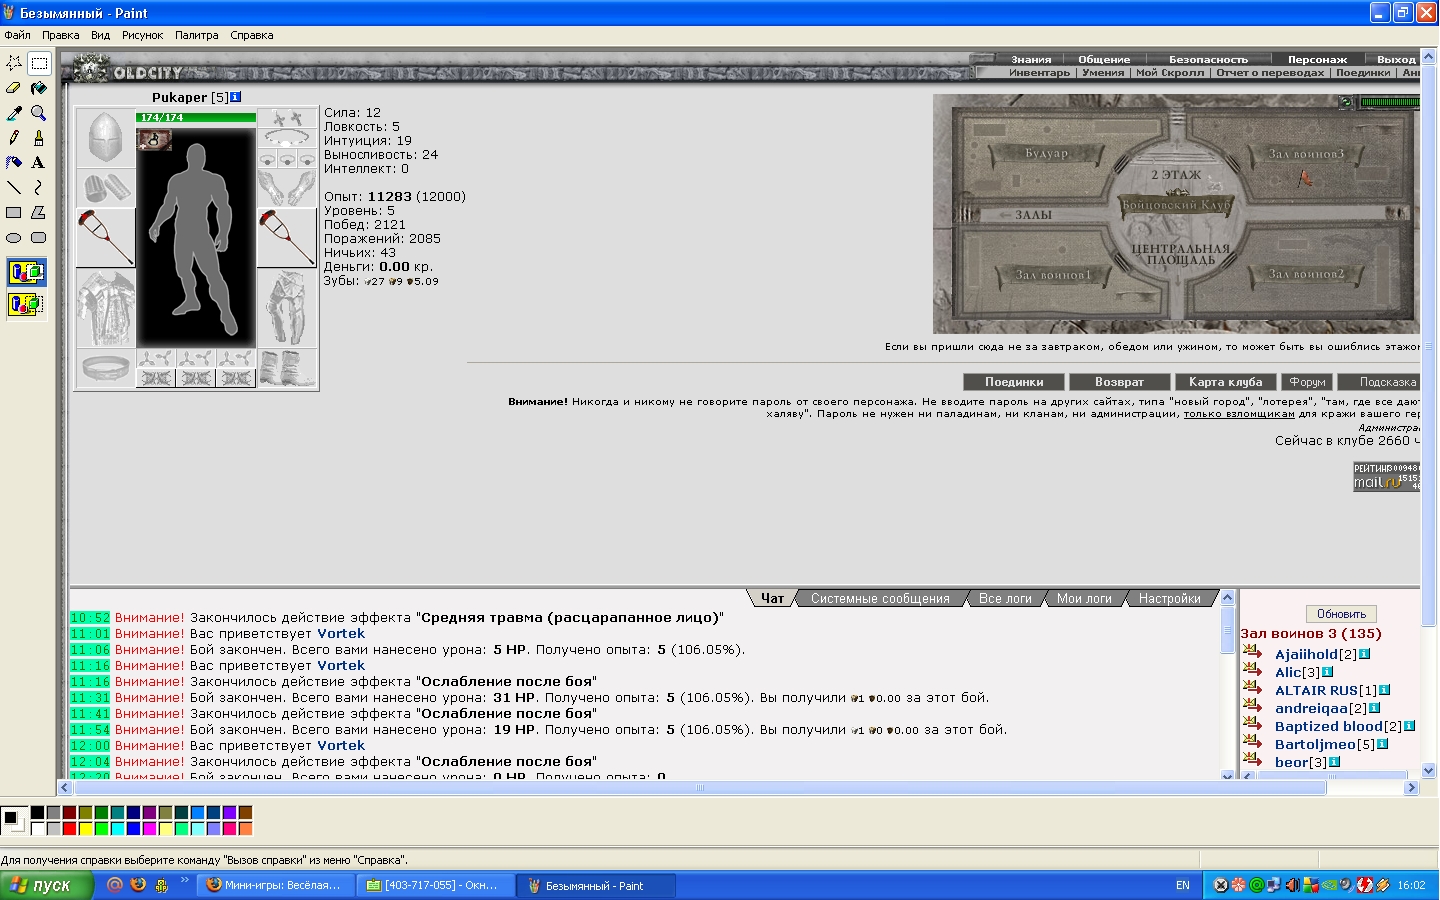This screenshot has width=1440, height=900.
Task: Activate the Airbrush spray tool
Action: (x=14, y=162)
